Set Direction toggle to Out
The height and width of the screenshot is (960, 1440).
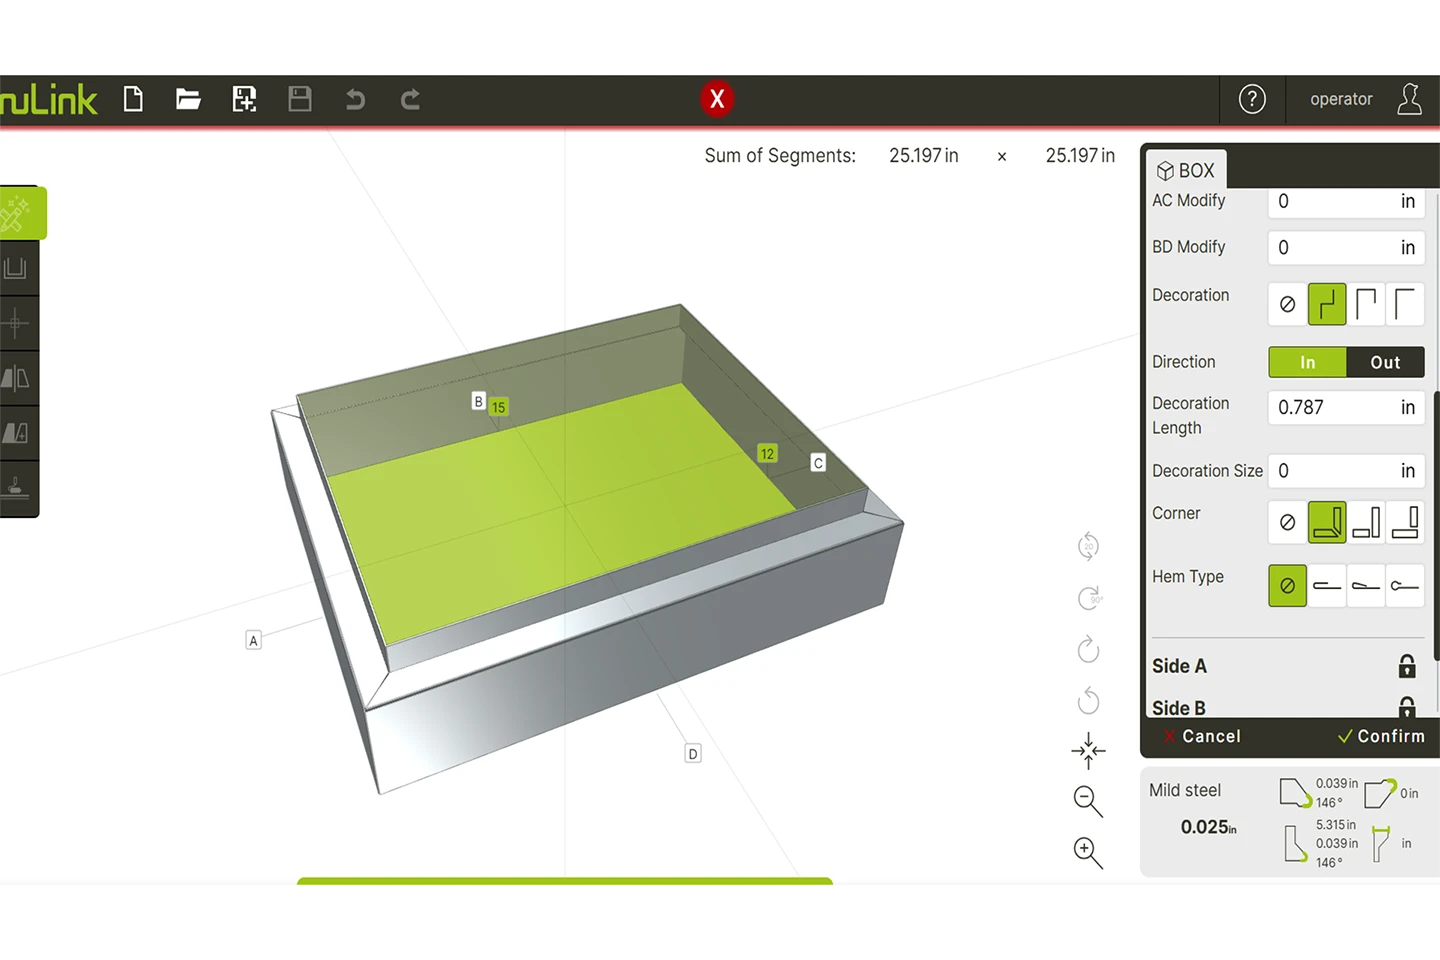[1385, 362]
